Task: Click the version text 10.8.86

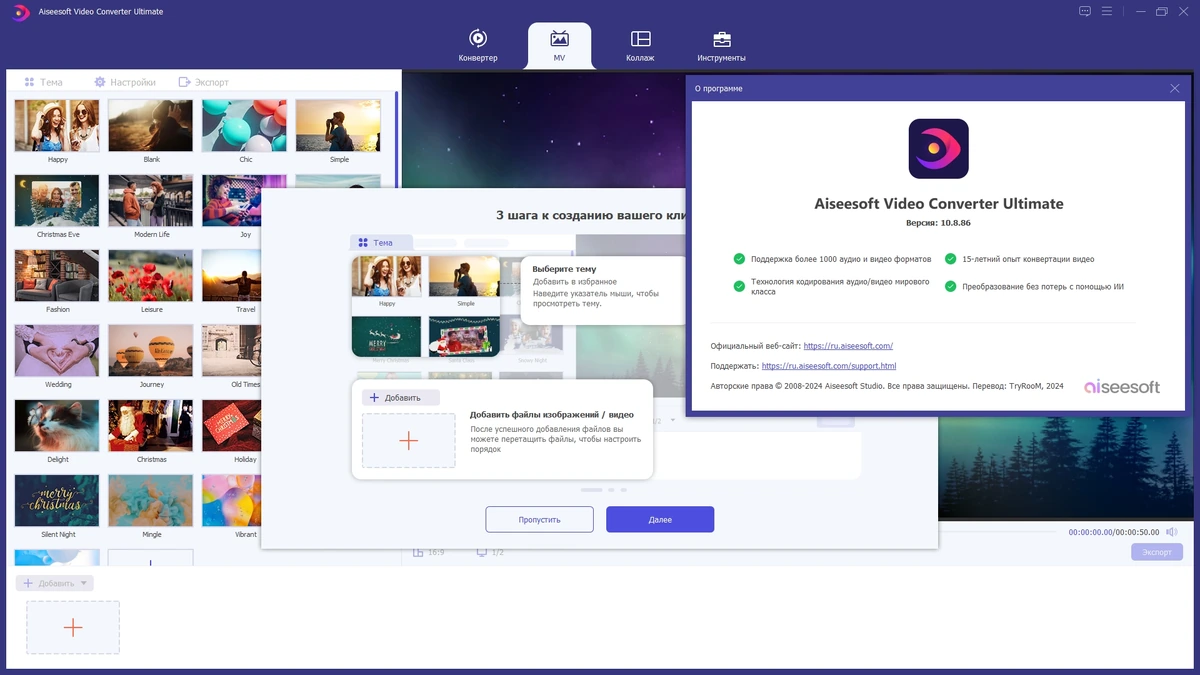Action: (937, 223)
